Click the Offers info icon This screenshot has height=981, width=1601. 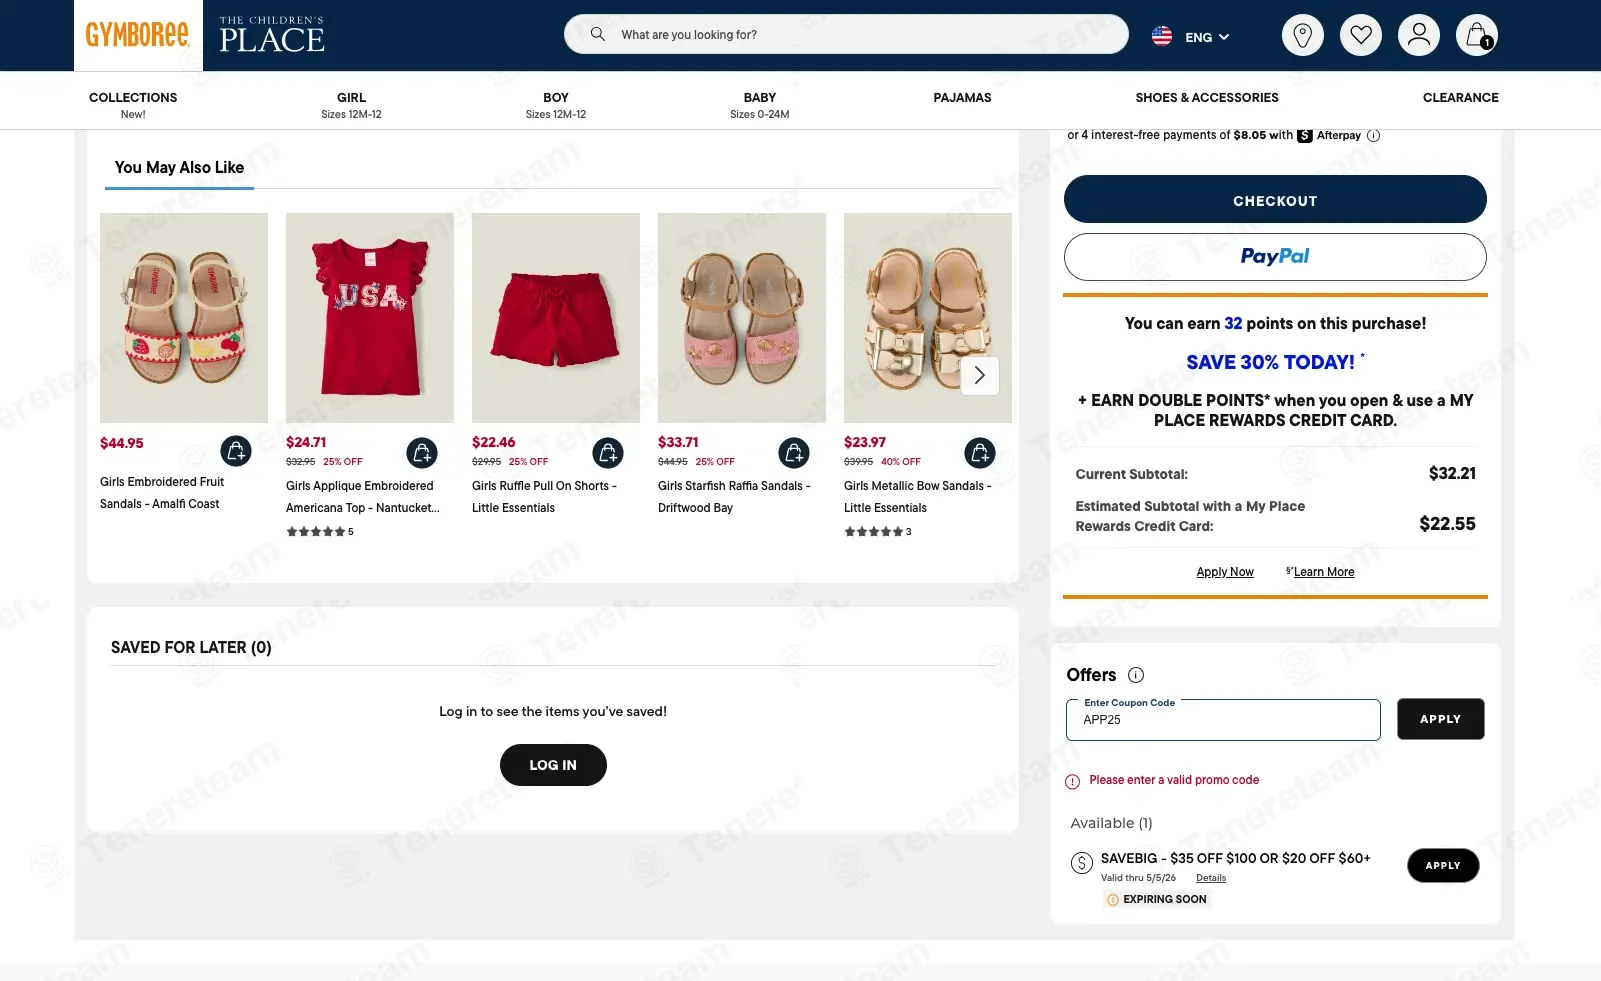click(1136, 675)
